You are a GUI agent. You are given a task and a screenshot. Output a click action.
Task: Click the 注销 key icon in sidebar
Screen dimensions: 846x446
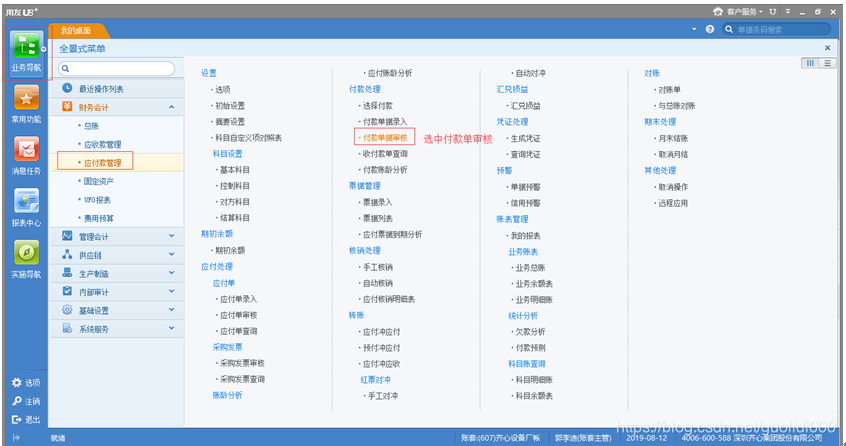tap(17, 401)
